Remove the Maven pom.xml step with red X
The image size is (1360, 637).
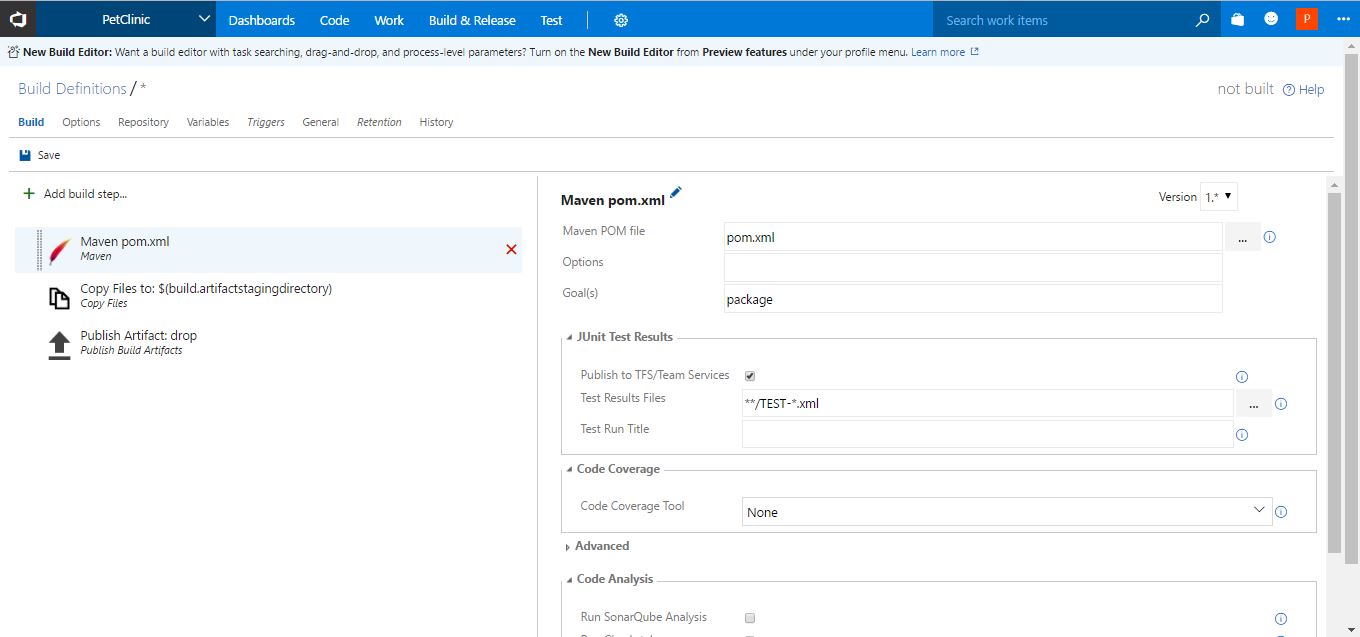(512, 249)
